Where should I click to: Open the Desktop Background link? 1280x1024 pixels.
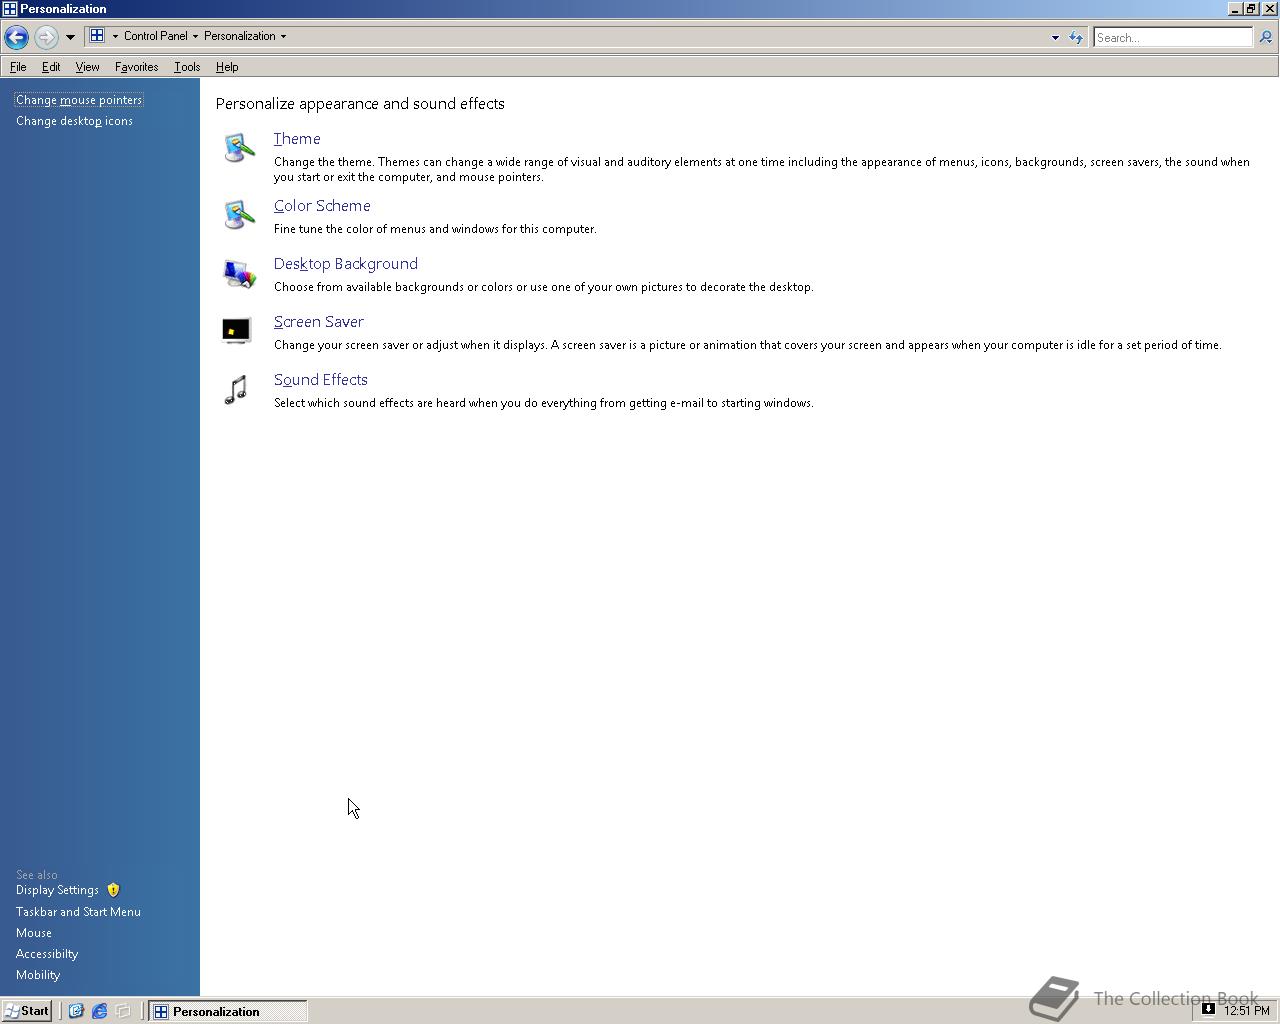coord(346,264)
